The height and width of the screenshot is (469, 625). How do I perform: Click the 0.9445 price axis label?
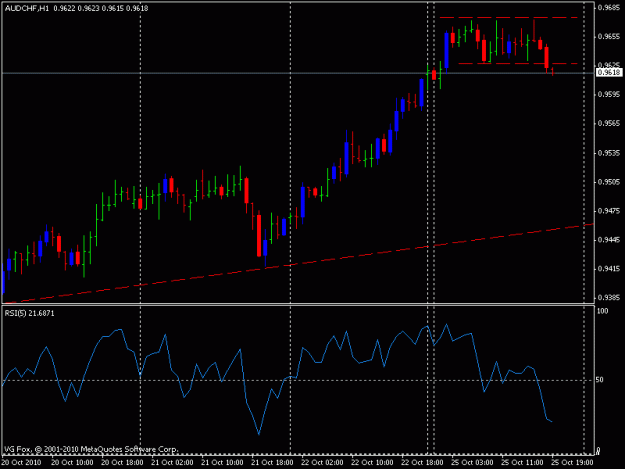point(609,240)
